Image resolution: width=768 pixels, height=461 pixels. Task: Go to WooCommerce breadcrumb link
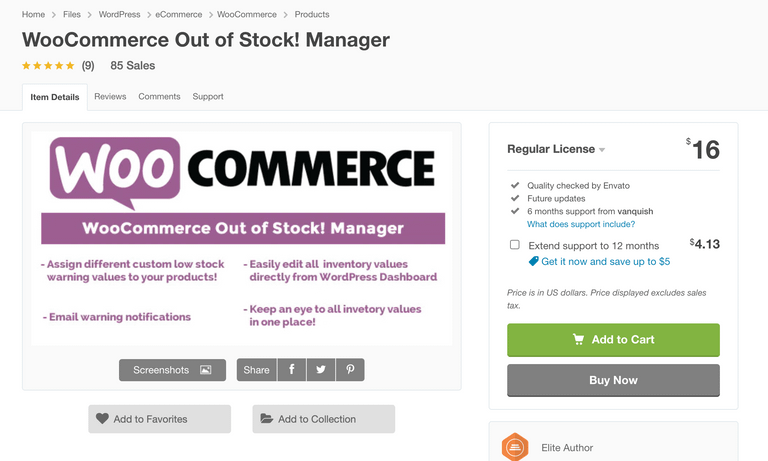click(x=246, y=15)
